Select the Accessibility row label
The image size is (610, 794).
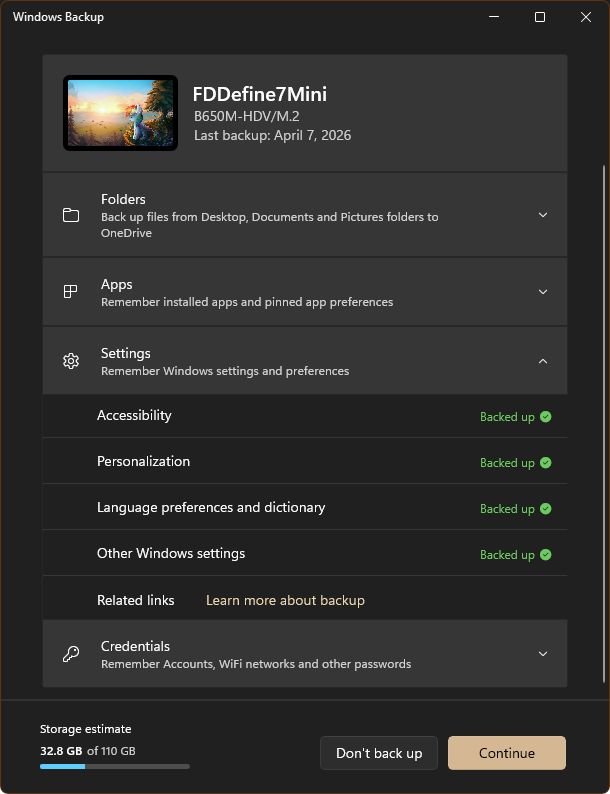pos(134,416)
